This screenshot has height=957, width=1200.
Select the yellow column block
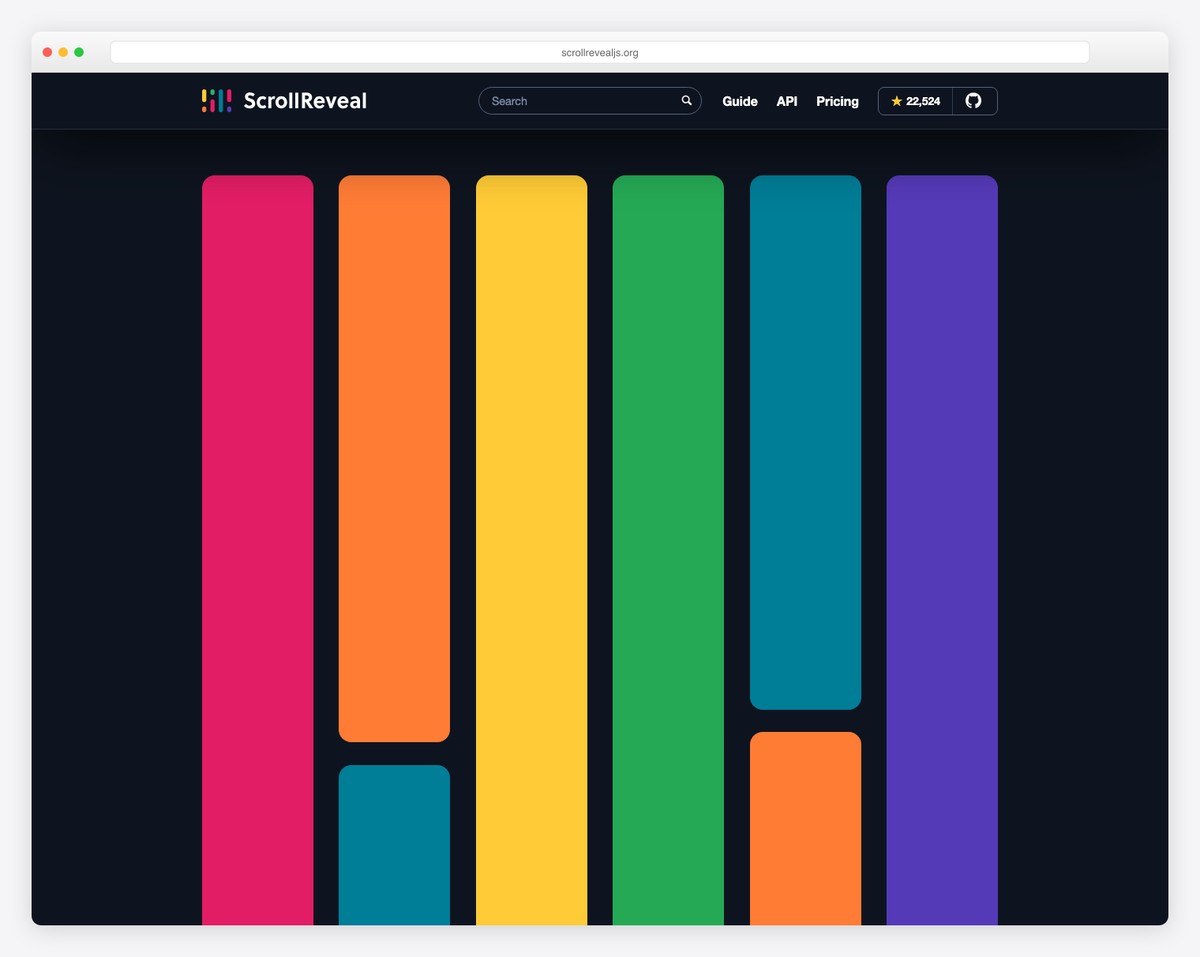(x=531, y=550)
